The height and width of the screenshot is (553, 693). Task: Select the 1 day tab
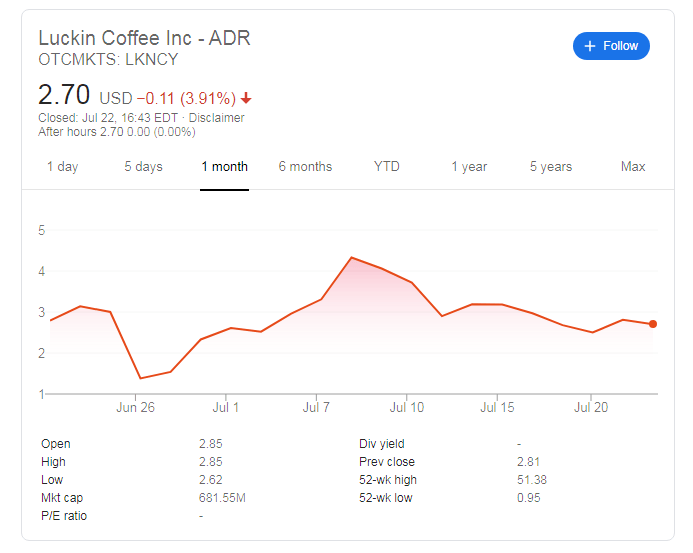pyautogui.click(x=63, y=167)
